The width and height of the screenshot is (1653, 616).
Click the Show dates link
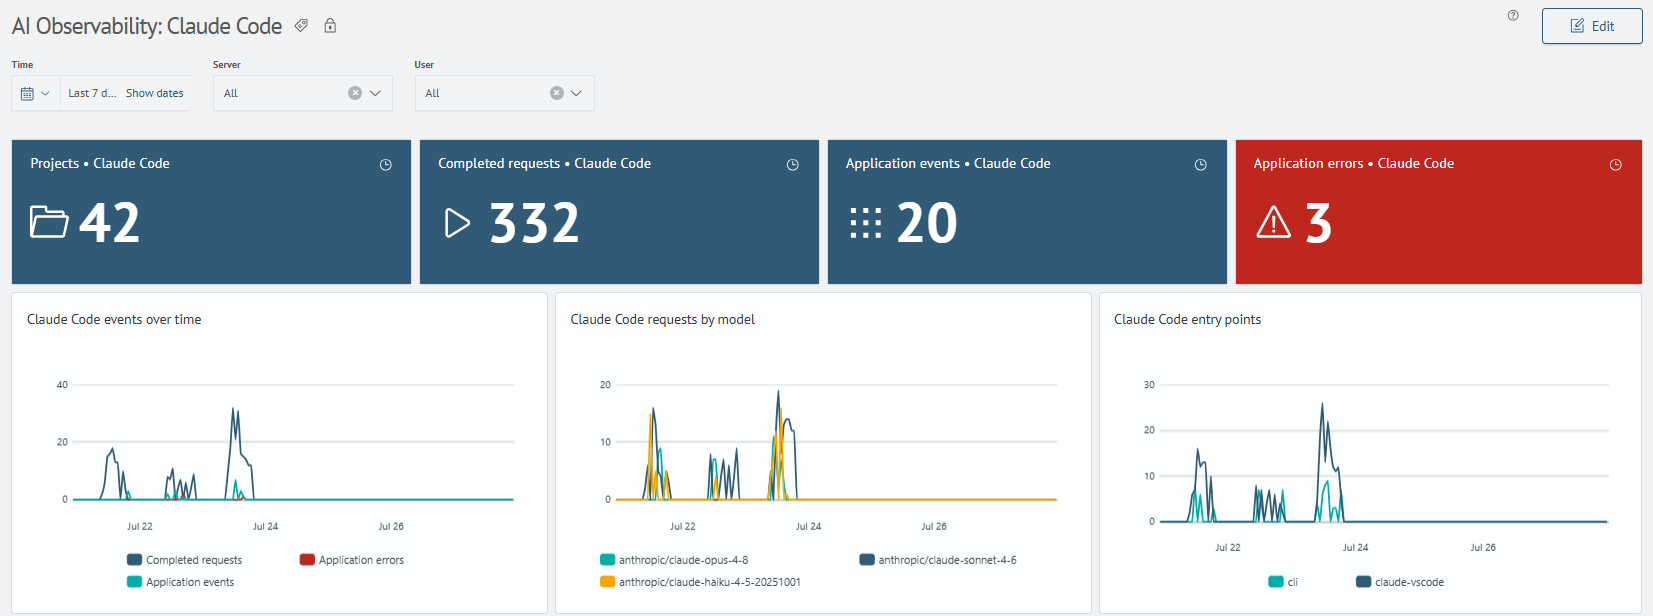pyautogui.click(x=155, y=93)
